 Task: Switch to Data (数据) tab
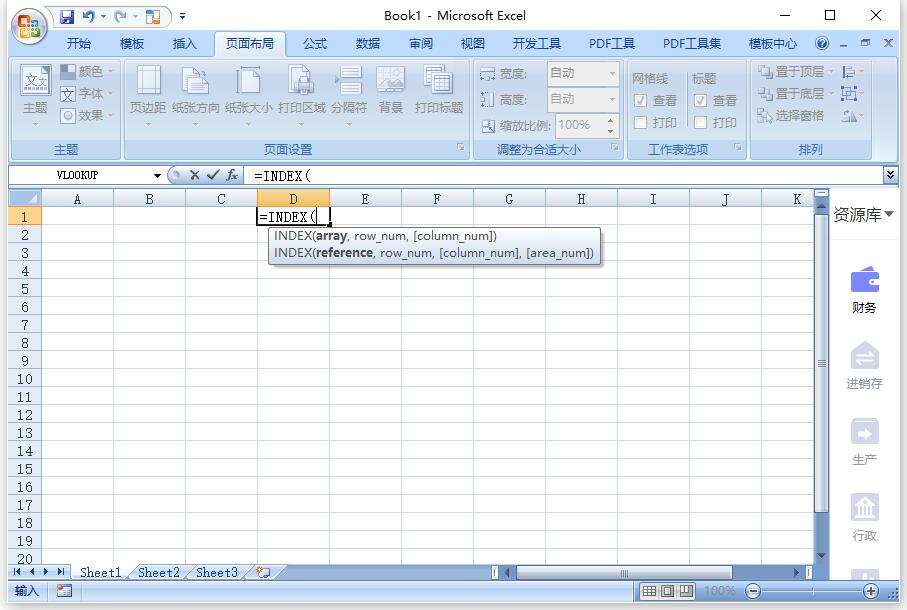[x=368, y=43]
